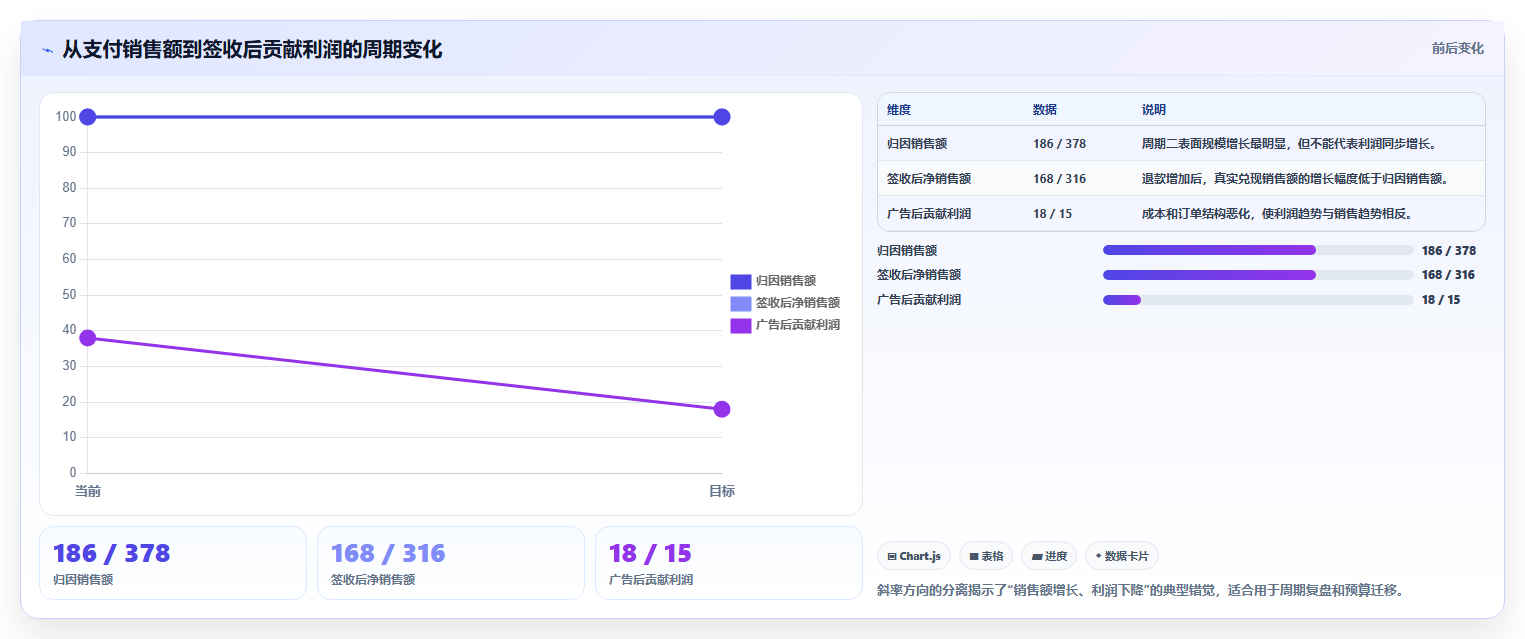This screenshot has width=1525, height=639.
Task: Click the 归因销售额 label beside progress bar
Action: 907,250
